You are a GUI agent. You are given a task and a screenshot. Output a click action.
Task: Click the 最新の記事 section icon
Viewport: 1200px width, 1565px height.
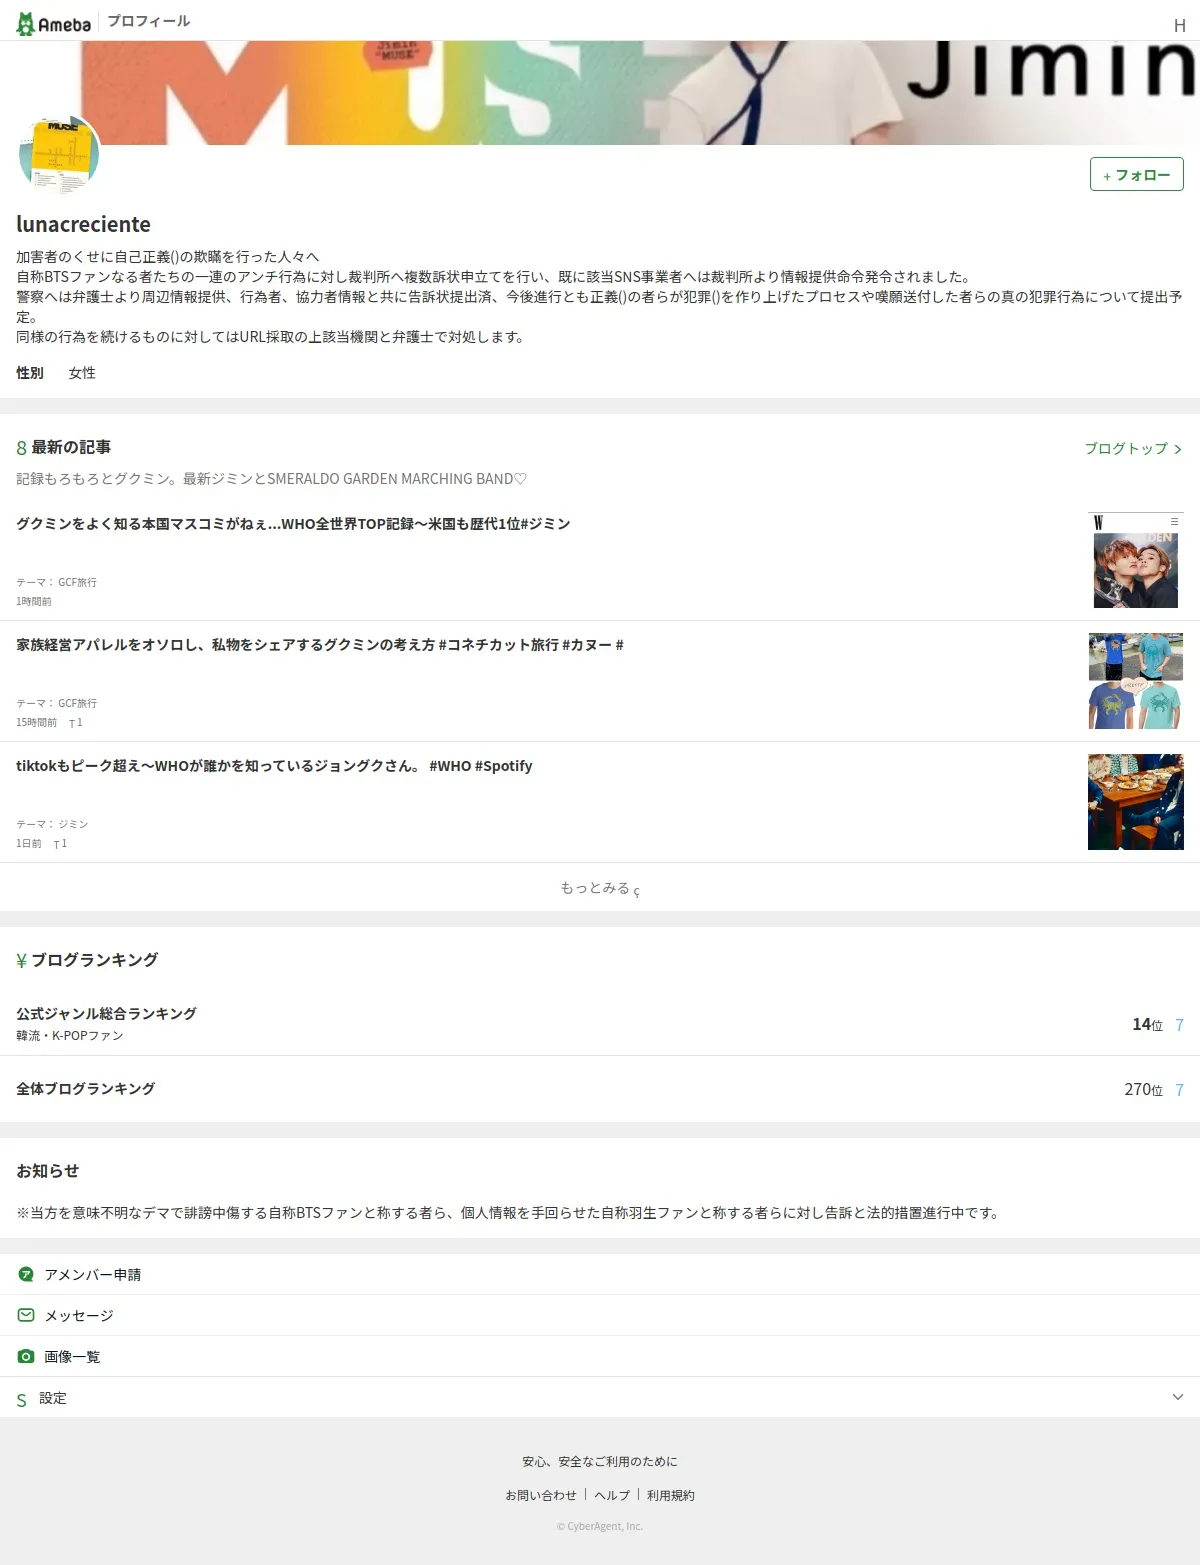[x=21, y=448]
